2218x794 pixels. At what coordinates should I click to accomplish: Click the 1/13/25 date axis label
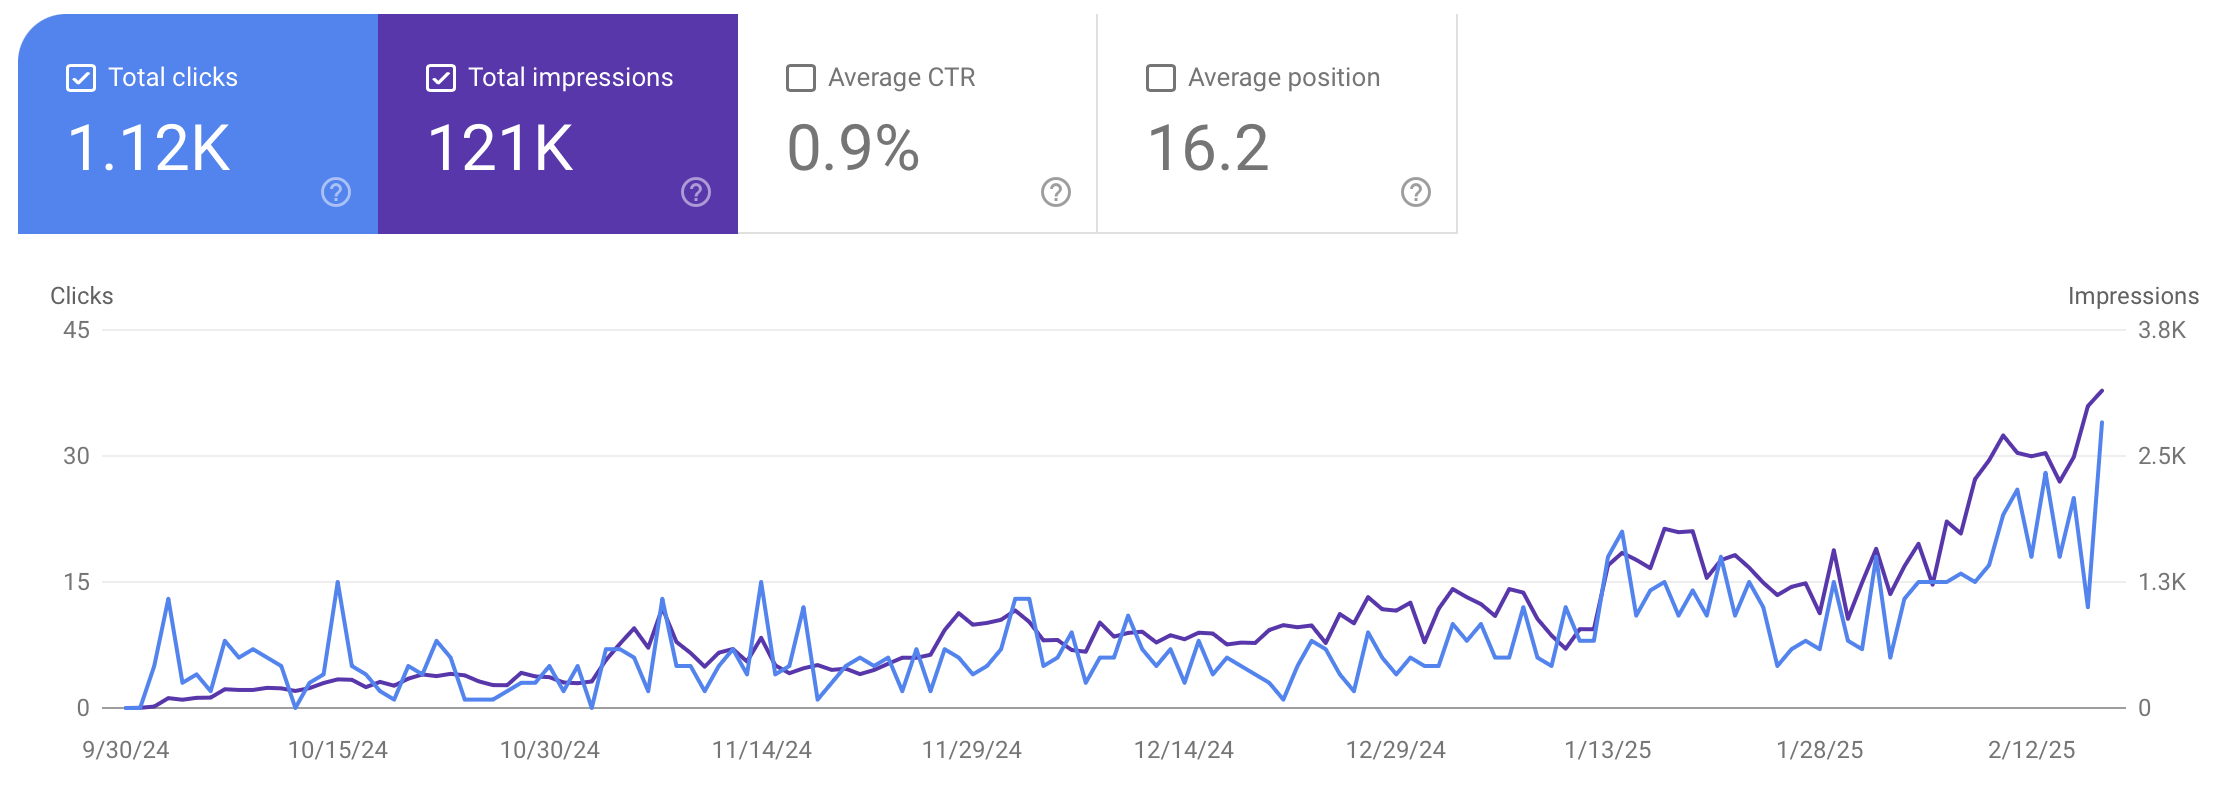click(x=1608, y=750)
